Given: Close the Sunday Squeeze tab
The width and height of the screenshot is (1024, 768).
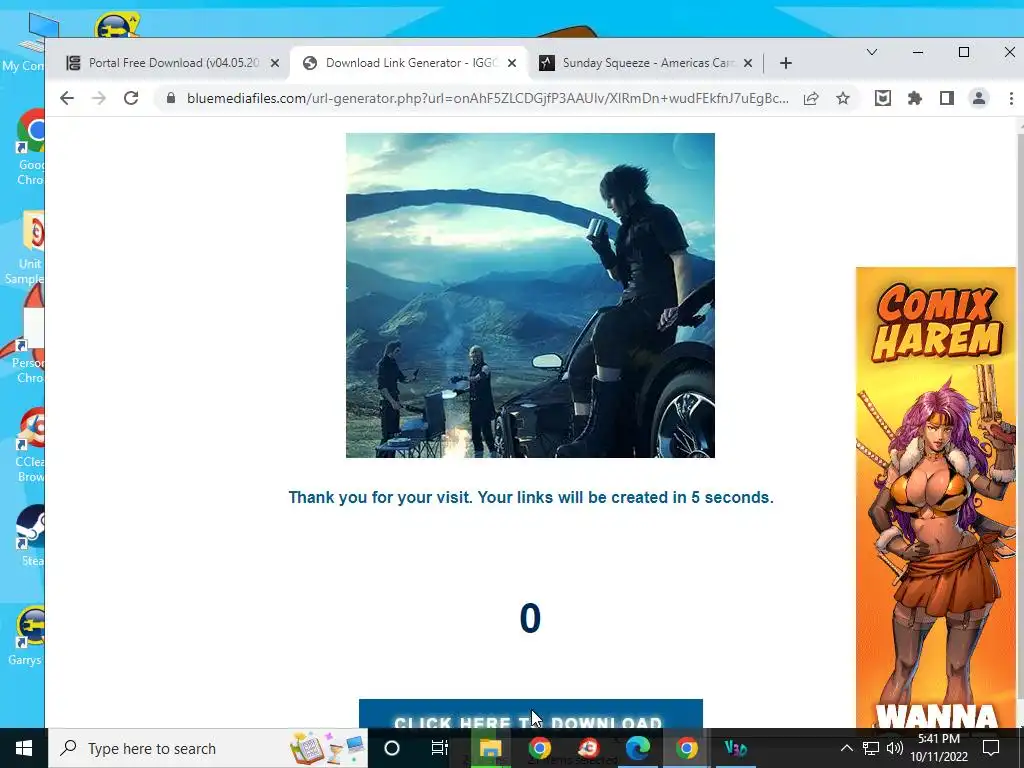Looking at the screenshot, I should click(x=748, y=63).
